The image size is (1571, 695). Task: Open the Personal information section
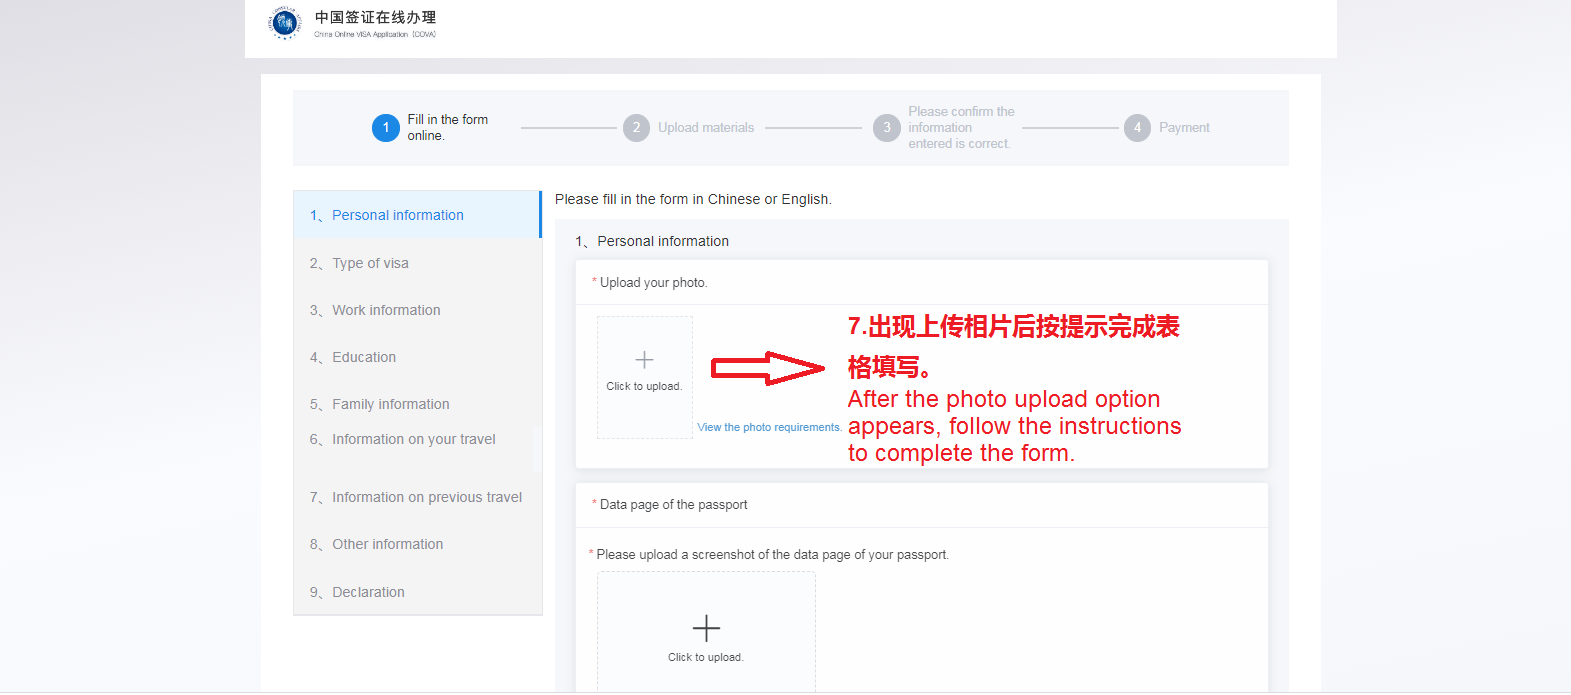tap(417, 215)
